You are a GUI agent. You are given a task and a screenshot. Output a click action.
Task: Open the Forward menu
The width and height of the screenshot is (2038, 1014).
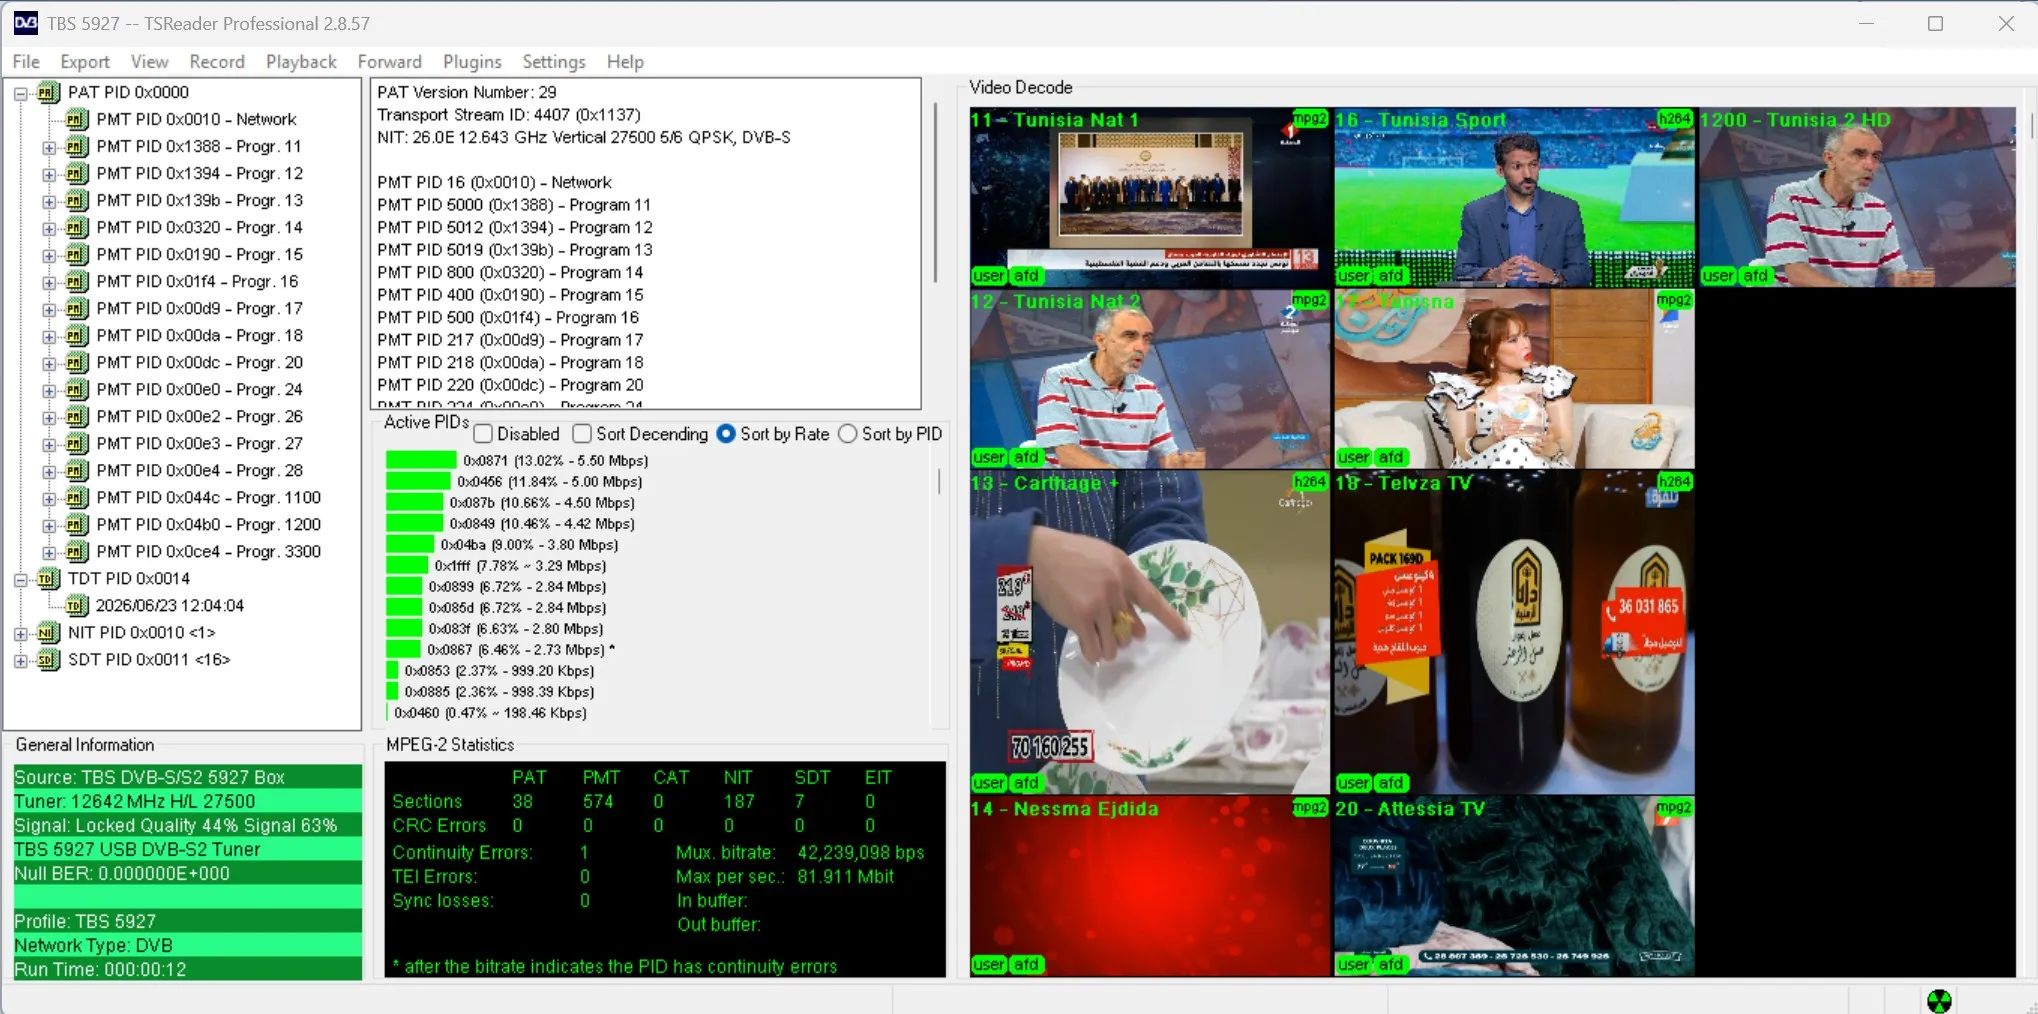click(390, 62)
